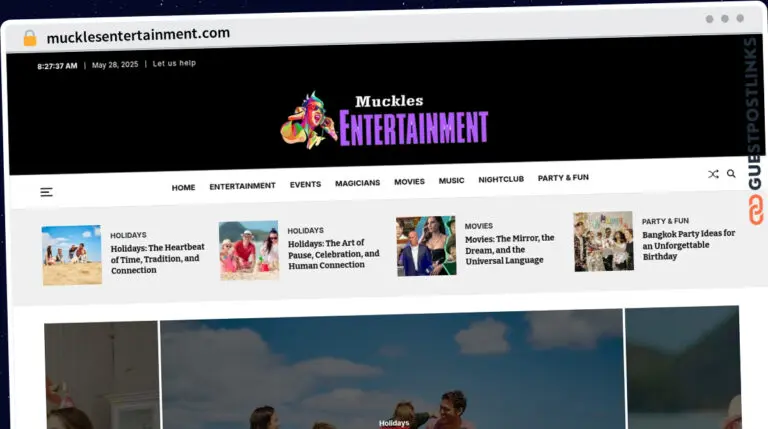
Task: Click the beach family thumbnail image
Action: 71,255
